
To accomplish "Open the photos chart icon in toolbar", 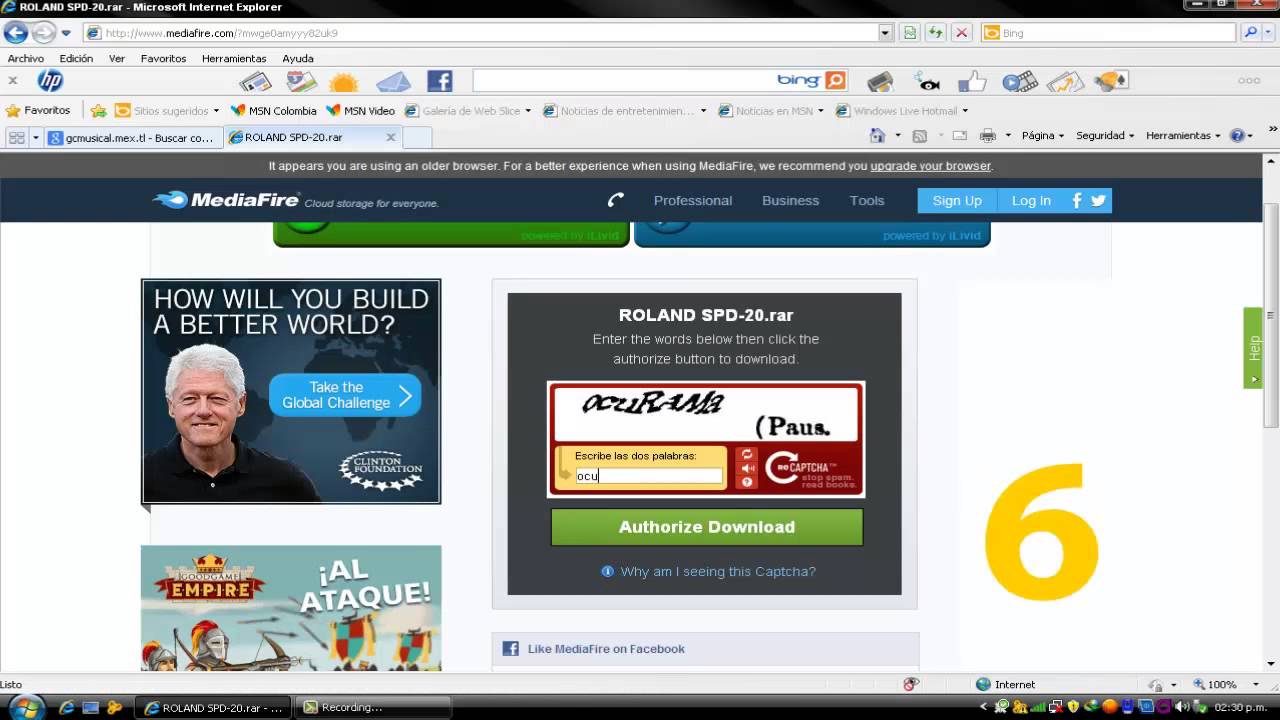I will point(1065,82).
